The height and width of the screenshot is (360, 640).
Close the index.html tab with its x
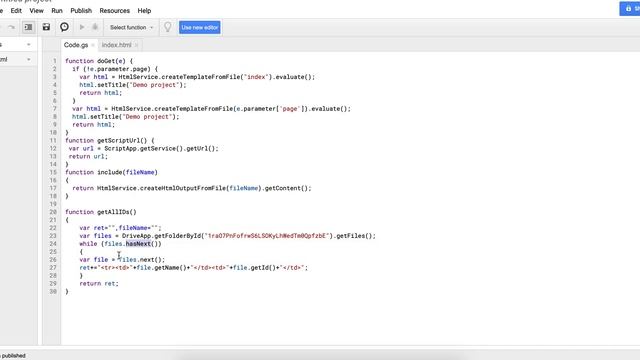[136, 45]
